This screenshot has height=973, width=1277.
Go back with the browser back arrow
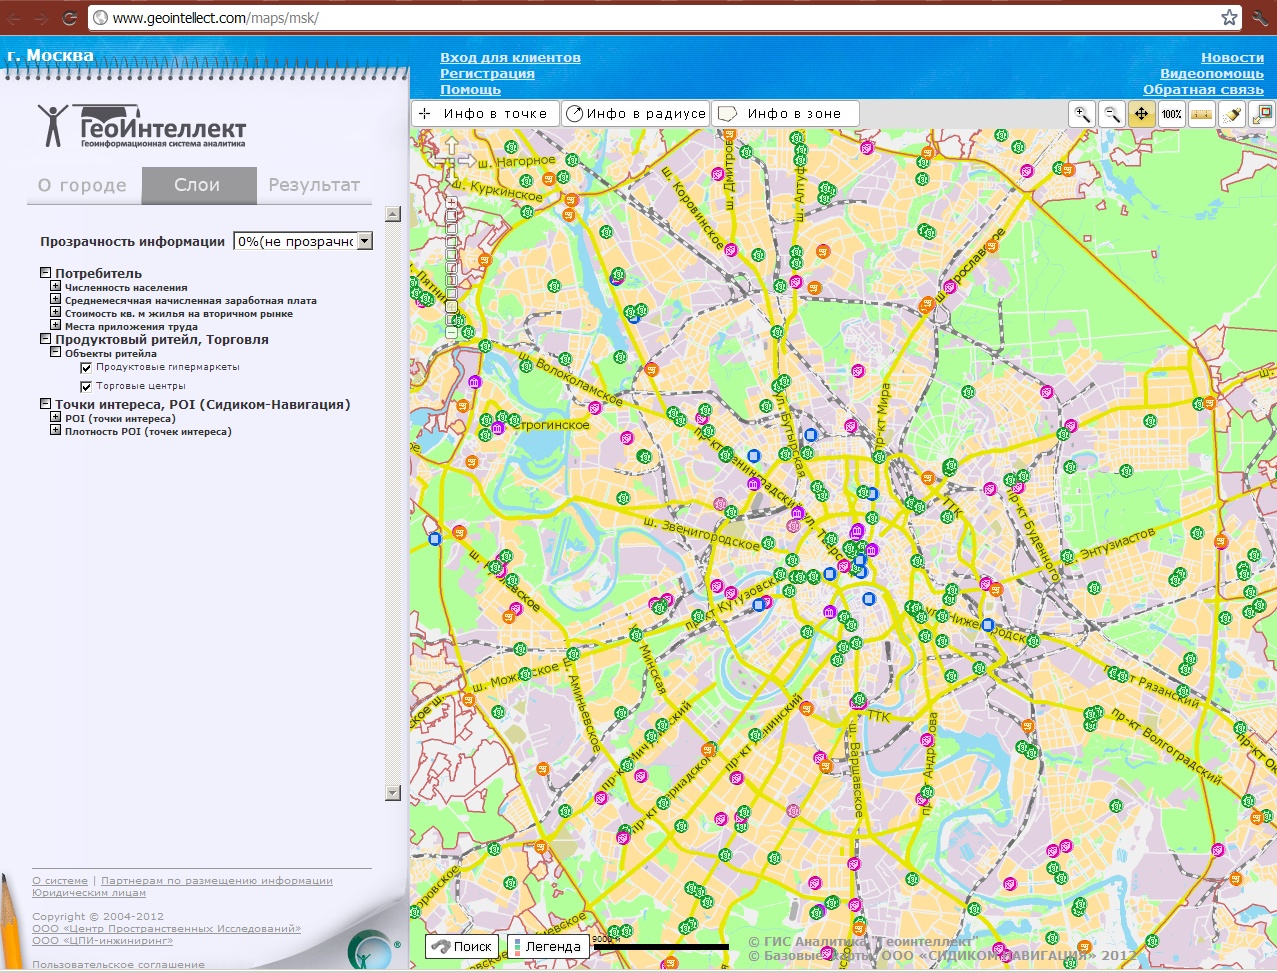(x=15, y=17)
